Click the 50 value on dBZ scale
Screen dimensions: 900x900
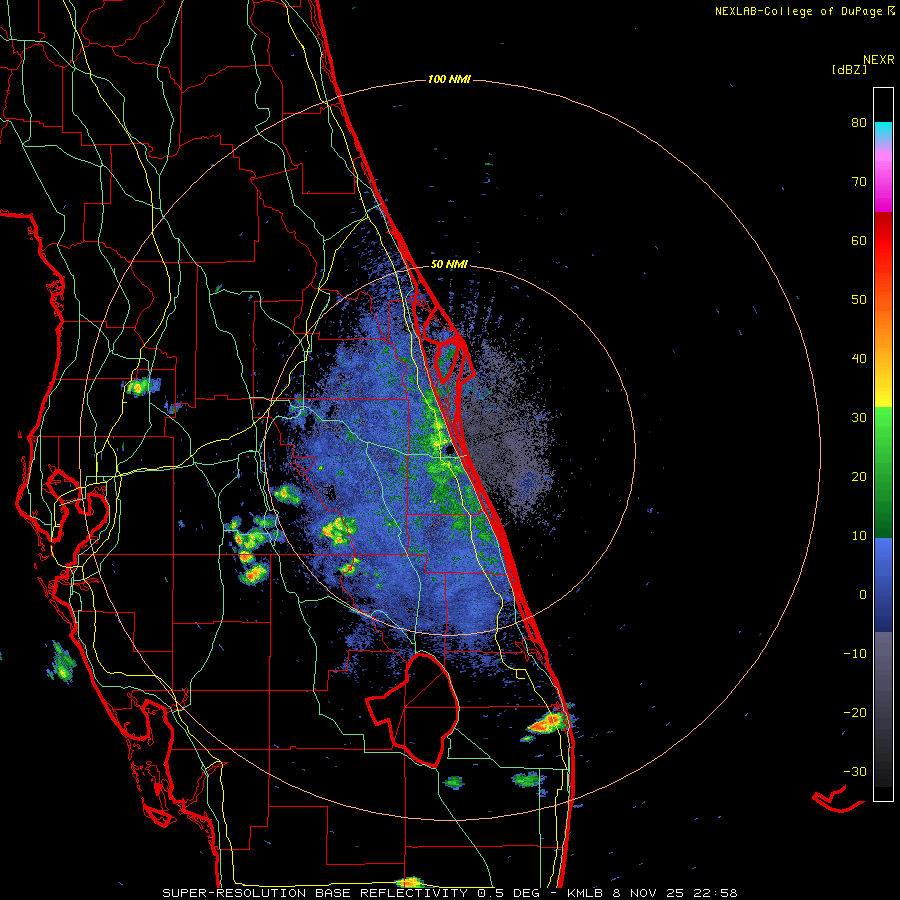859,300
